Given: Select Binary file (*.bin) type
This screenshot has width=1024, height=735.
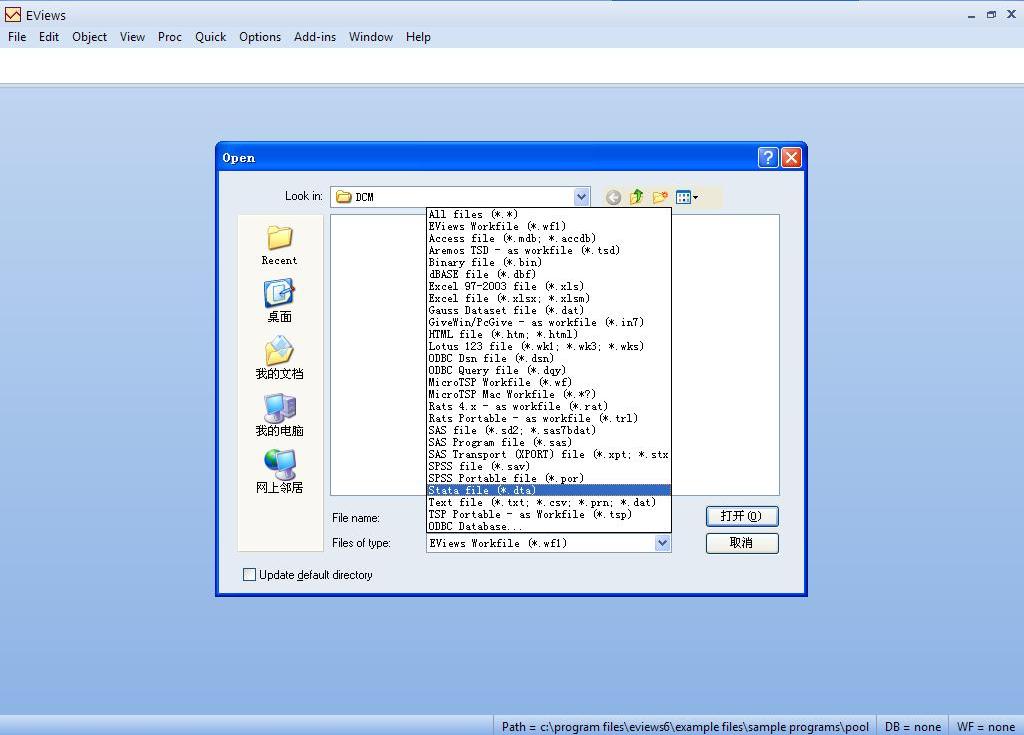Looking at the screenshot, I should point(549,263).
